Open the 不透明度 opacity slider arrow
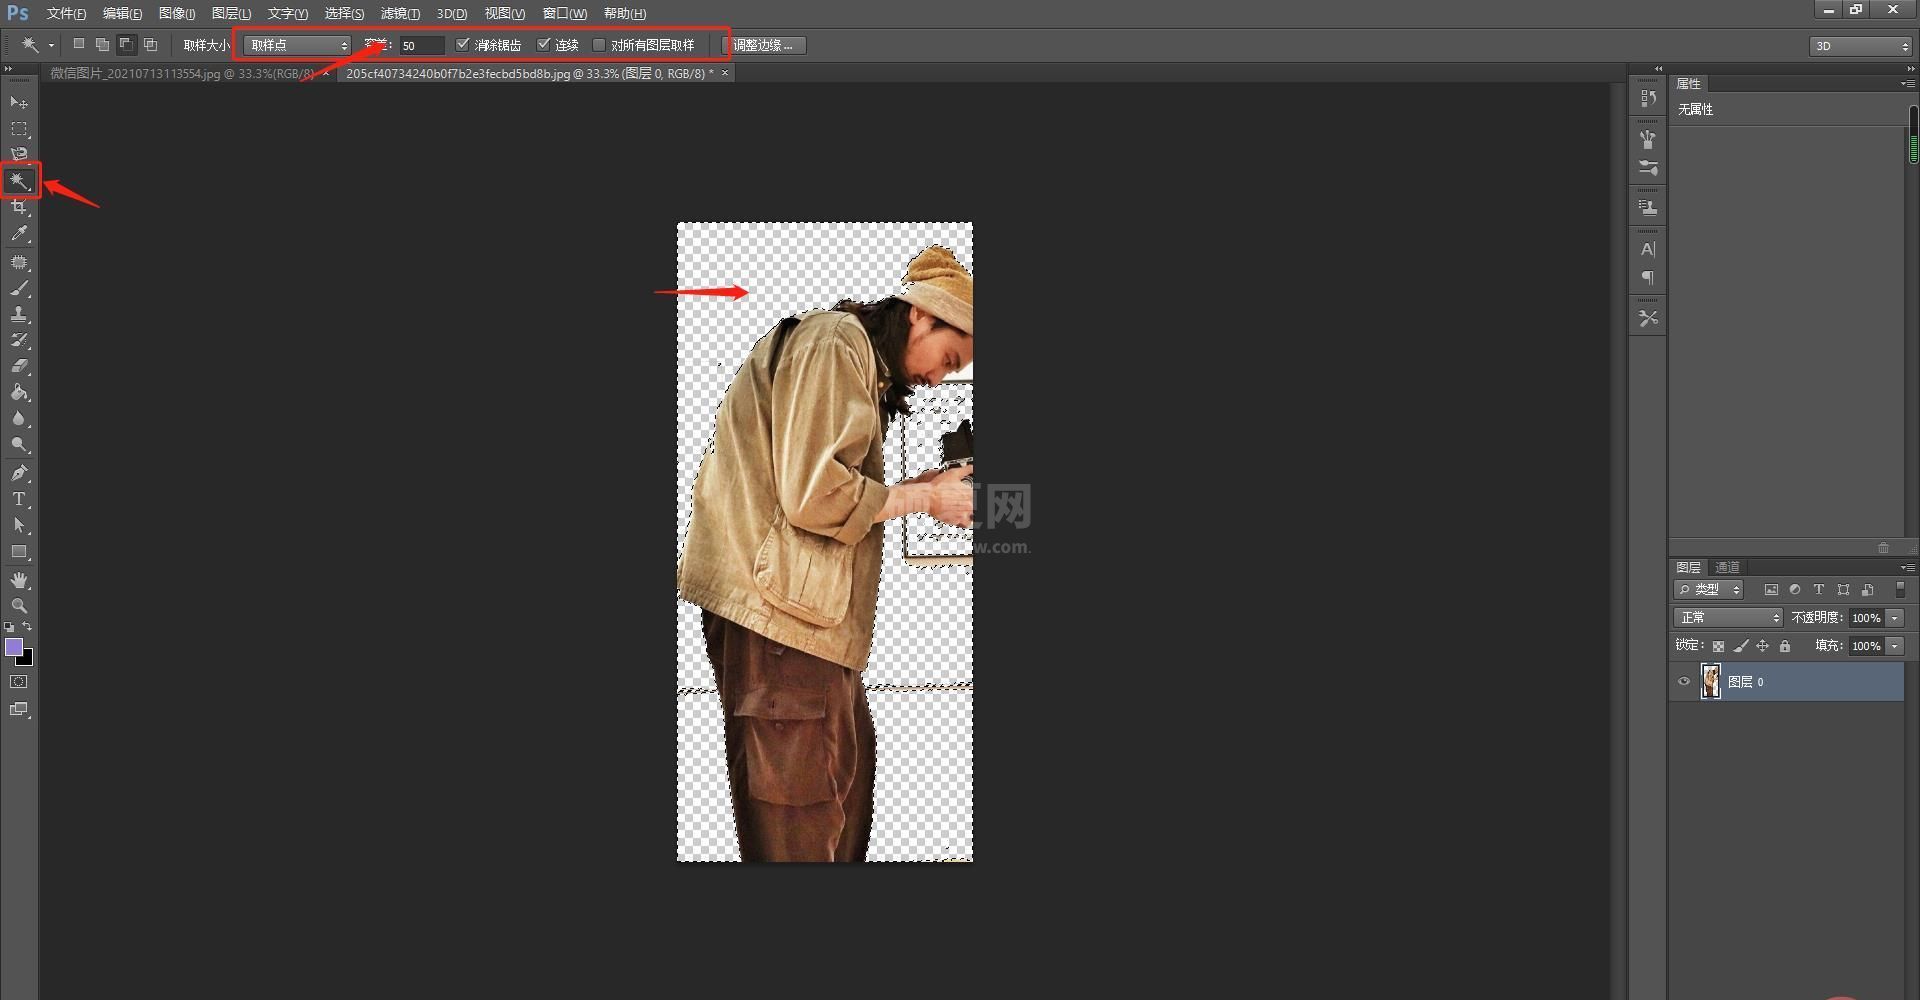Screen dimensions: 1920x1000 tap(1895, 618)
